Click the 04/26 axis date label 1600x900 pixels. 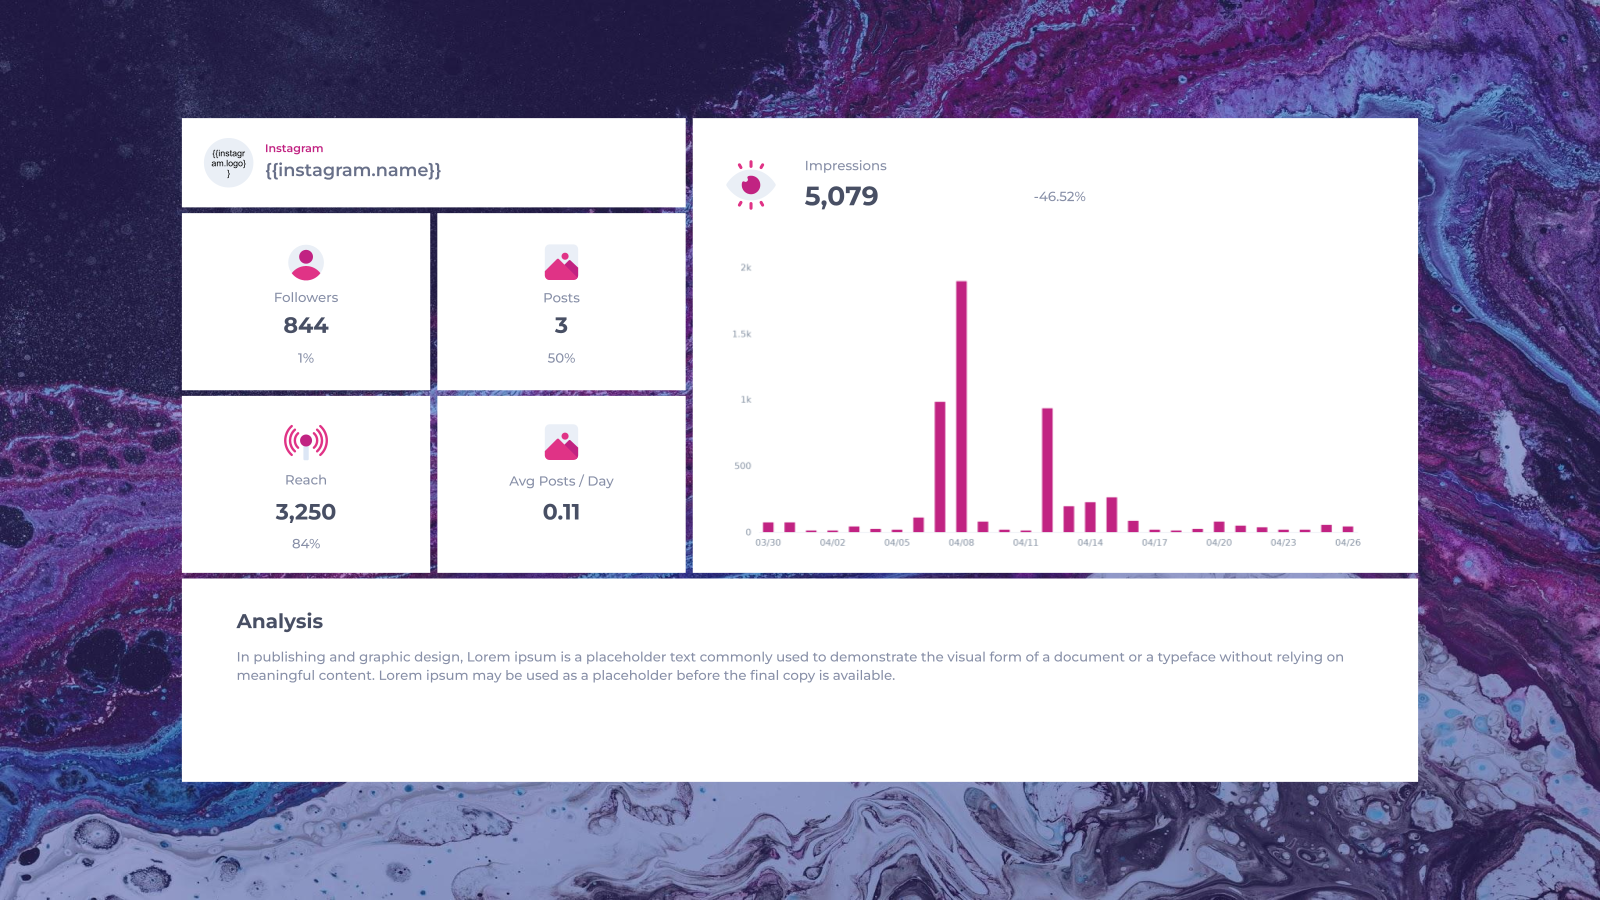pyautogui.click(x=1348, y=543)
